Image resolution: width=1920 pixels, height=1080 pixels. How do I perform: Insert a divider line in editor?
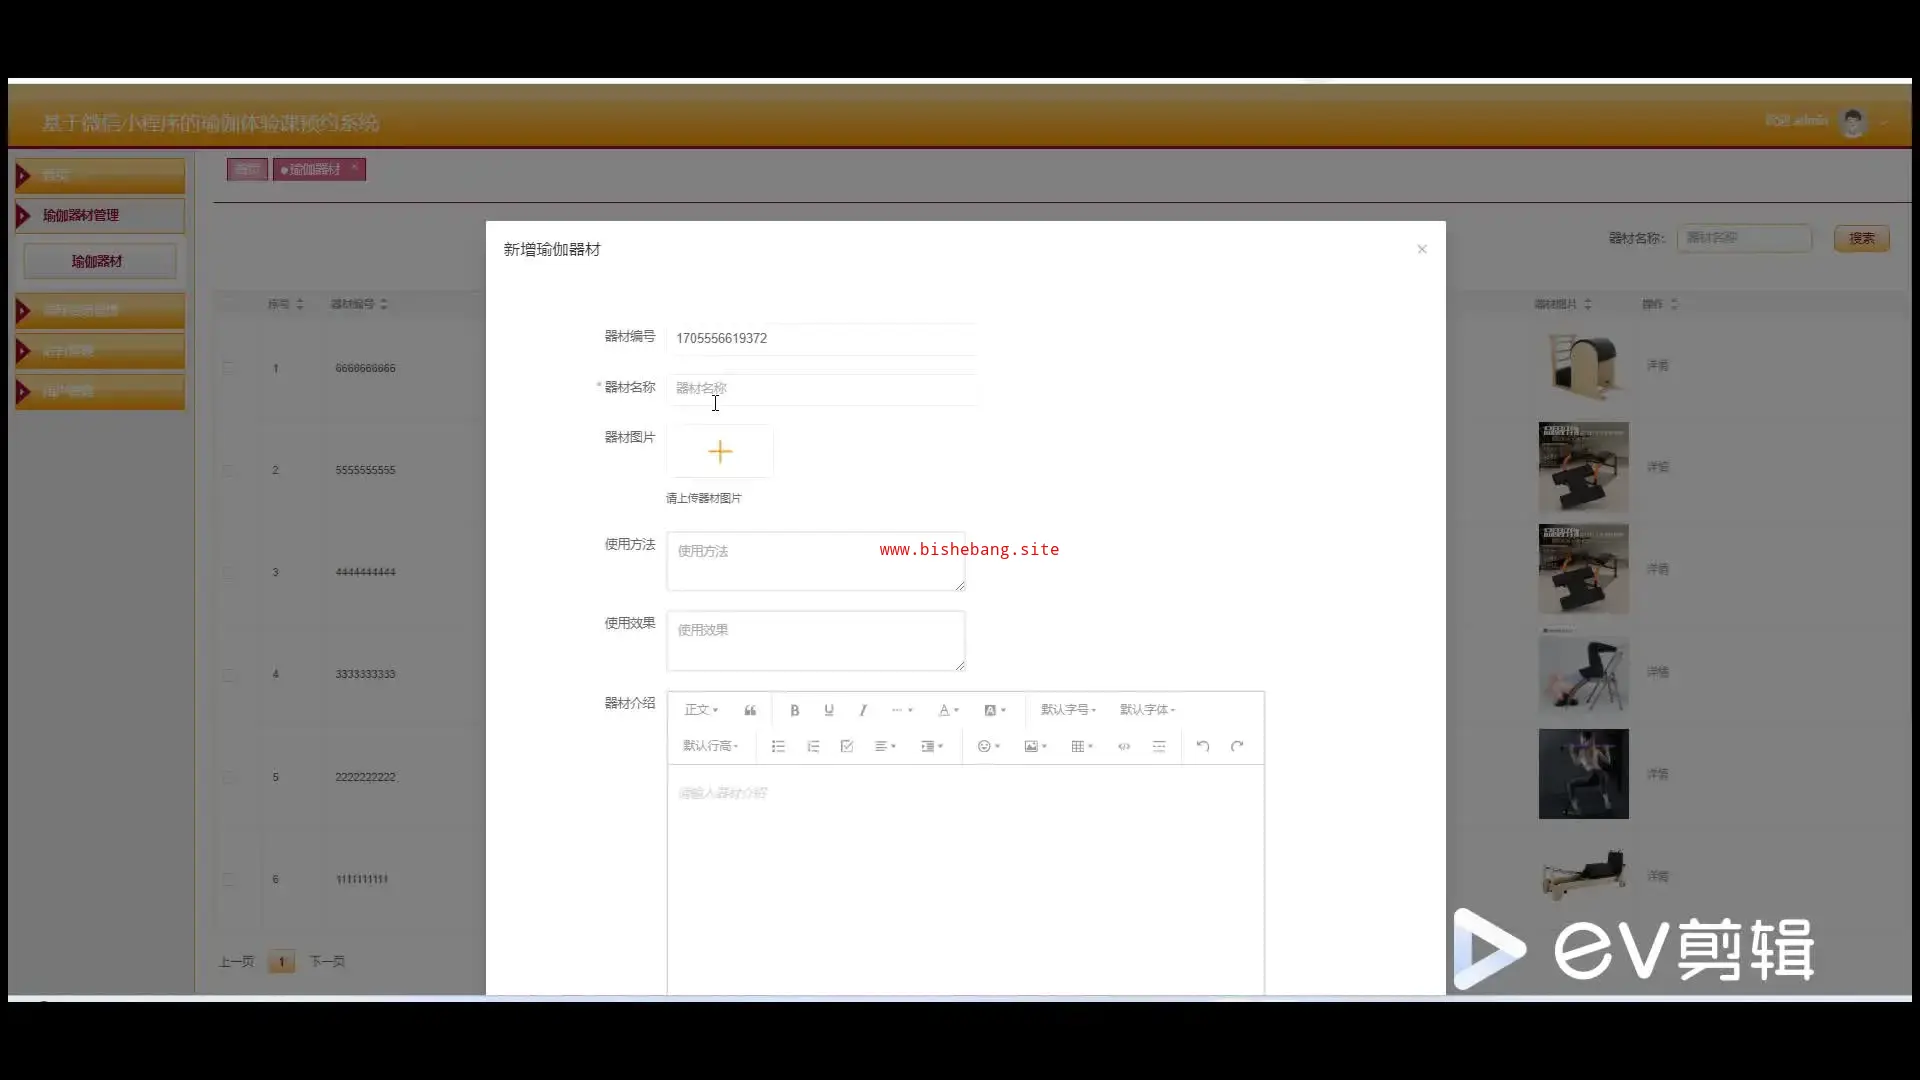click(1159, 746)
